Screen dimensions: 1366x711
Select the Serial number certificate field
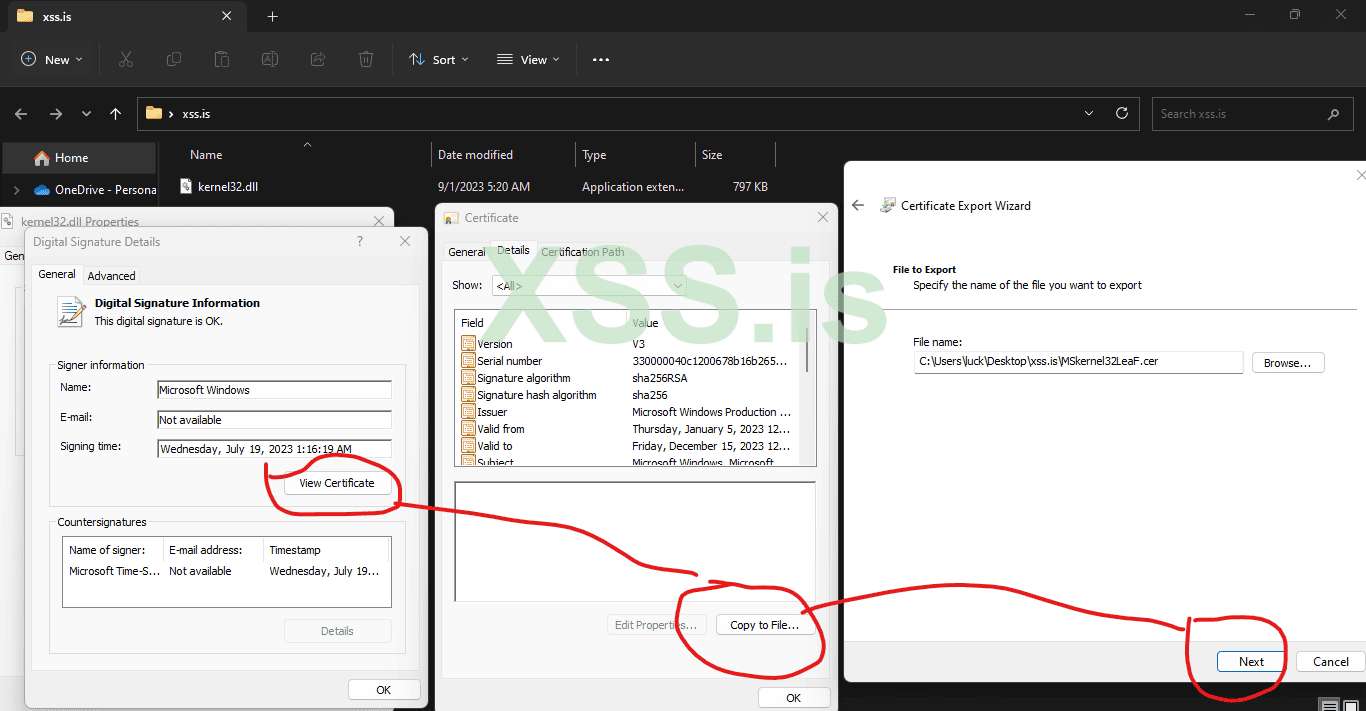click(x=509, y=361)
